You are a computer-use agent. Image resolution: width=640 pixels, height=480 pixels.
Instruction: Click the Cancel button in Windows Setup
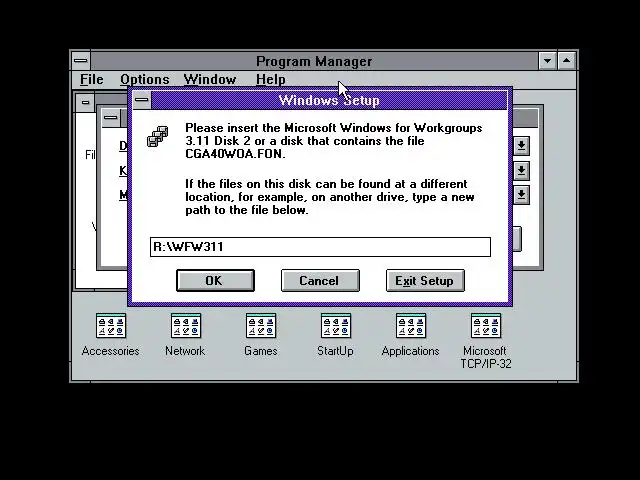pos(320,280)
